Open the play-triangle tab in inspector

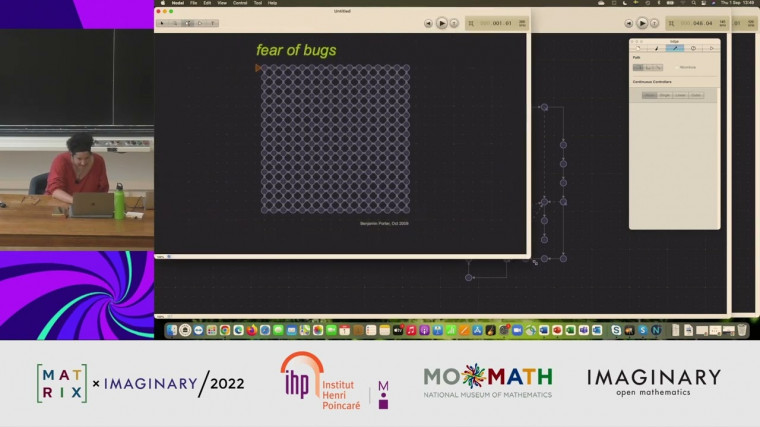[710, 48]
